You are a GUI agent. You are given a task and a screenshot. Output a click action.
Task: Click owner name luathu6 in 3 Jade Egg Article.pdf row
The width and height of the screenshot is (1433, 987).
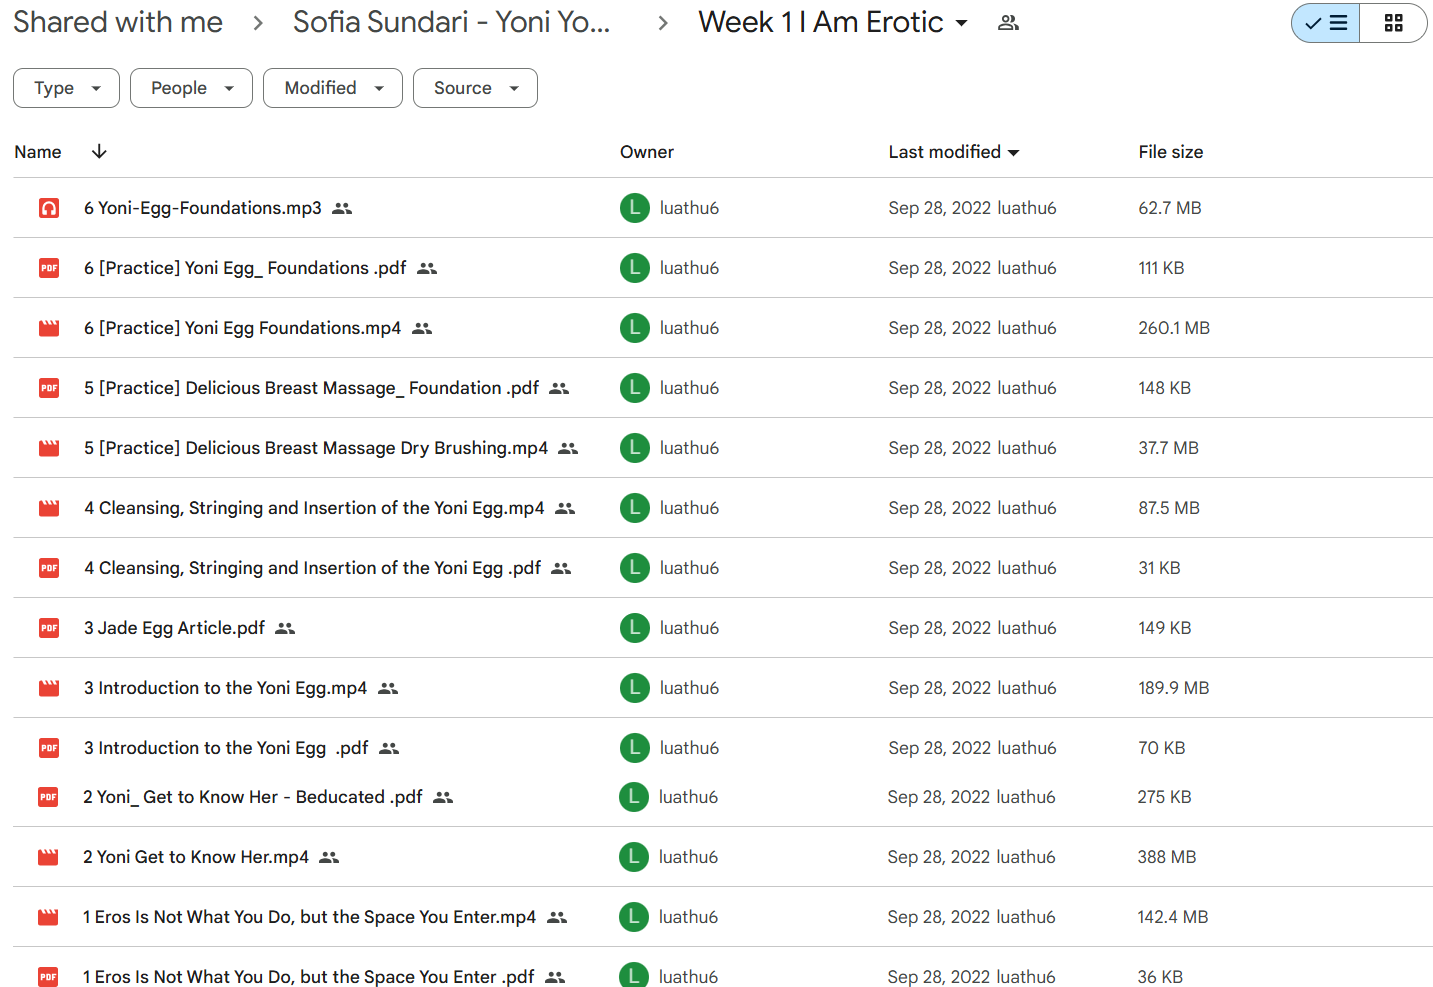689,628
